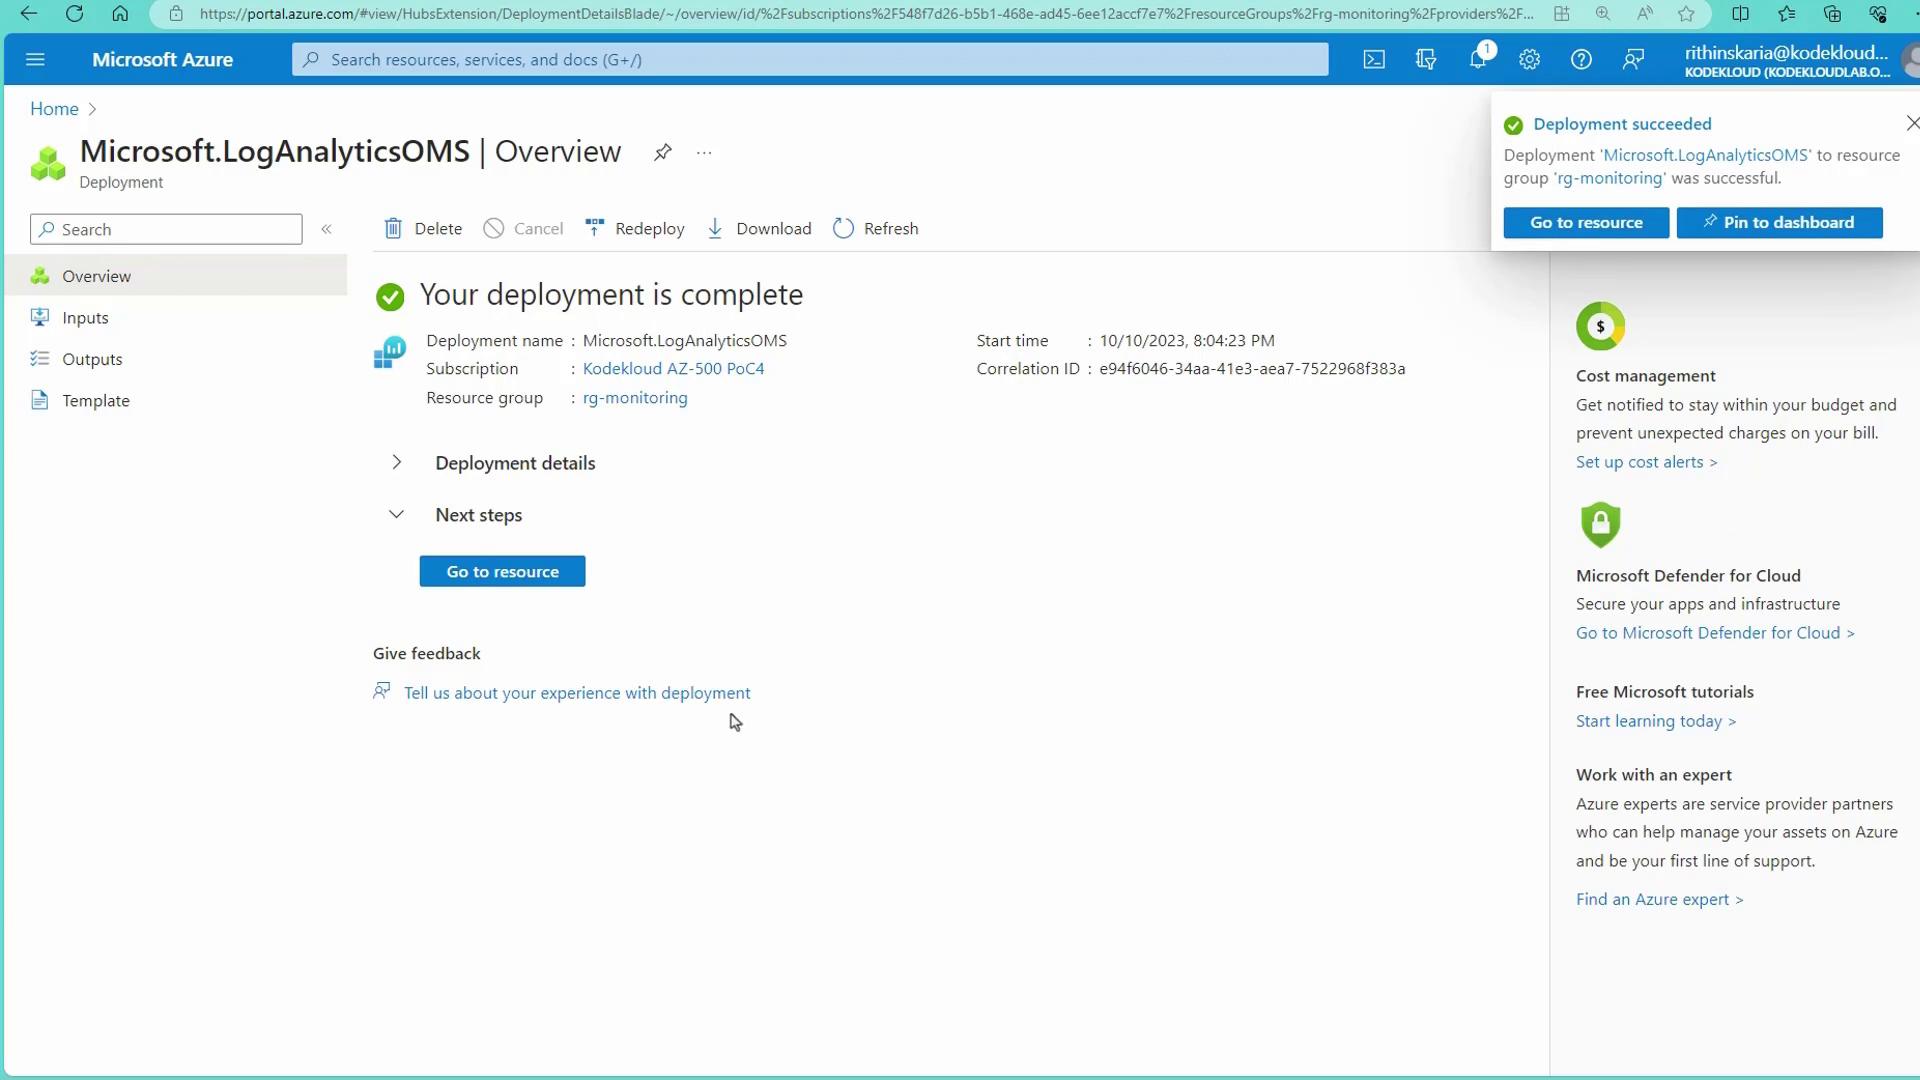Open the notifications bell
This screenshot has width=1920, height=1080.
[x=1478, y=60]
